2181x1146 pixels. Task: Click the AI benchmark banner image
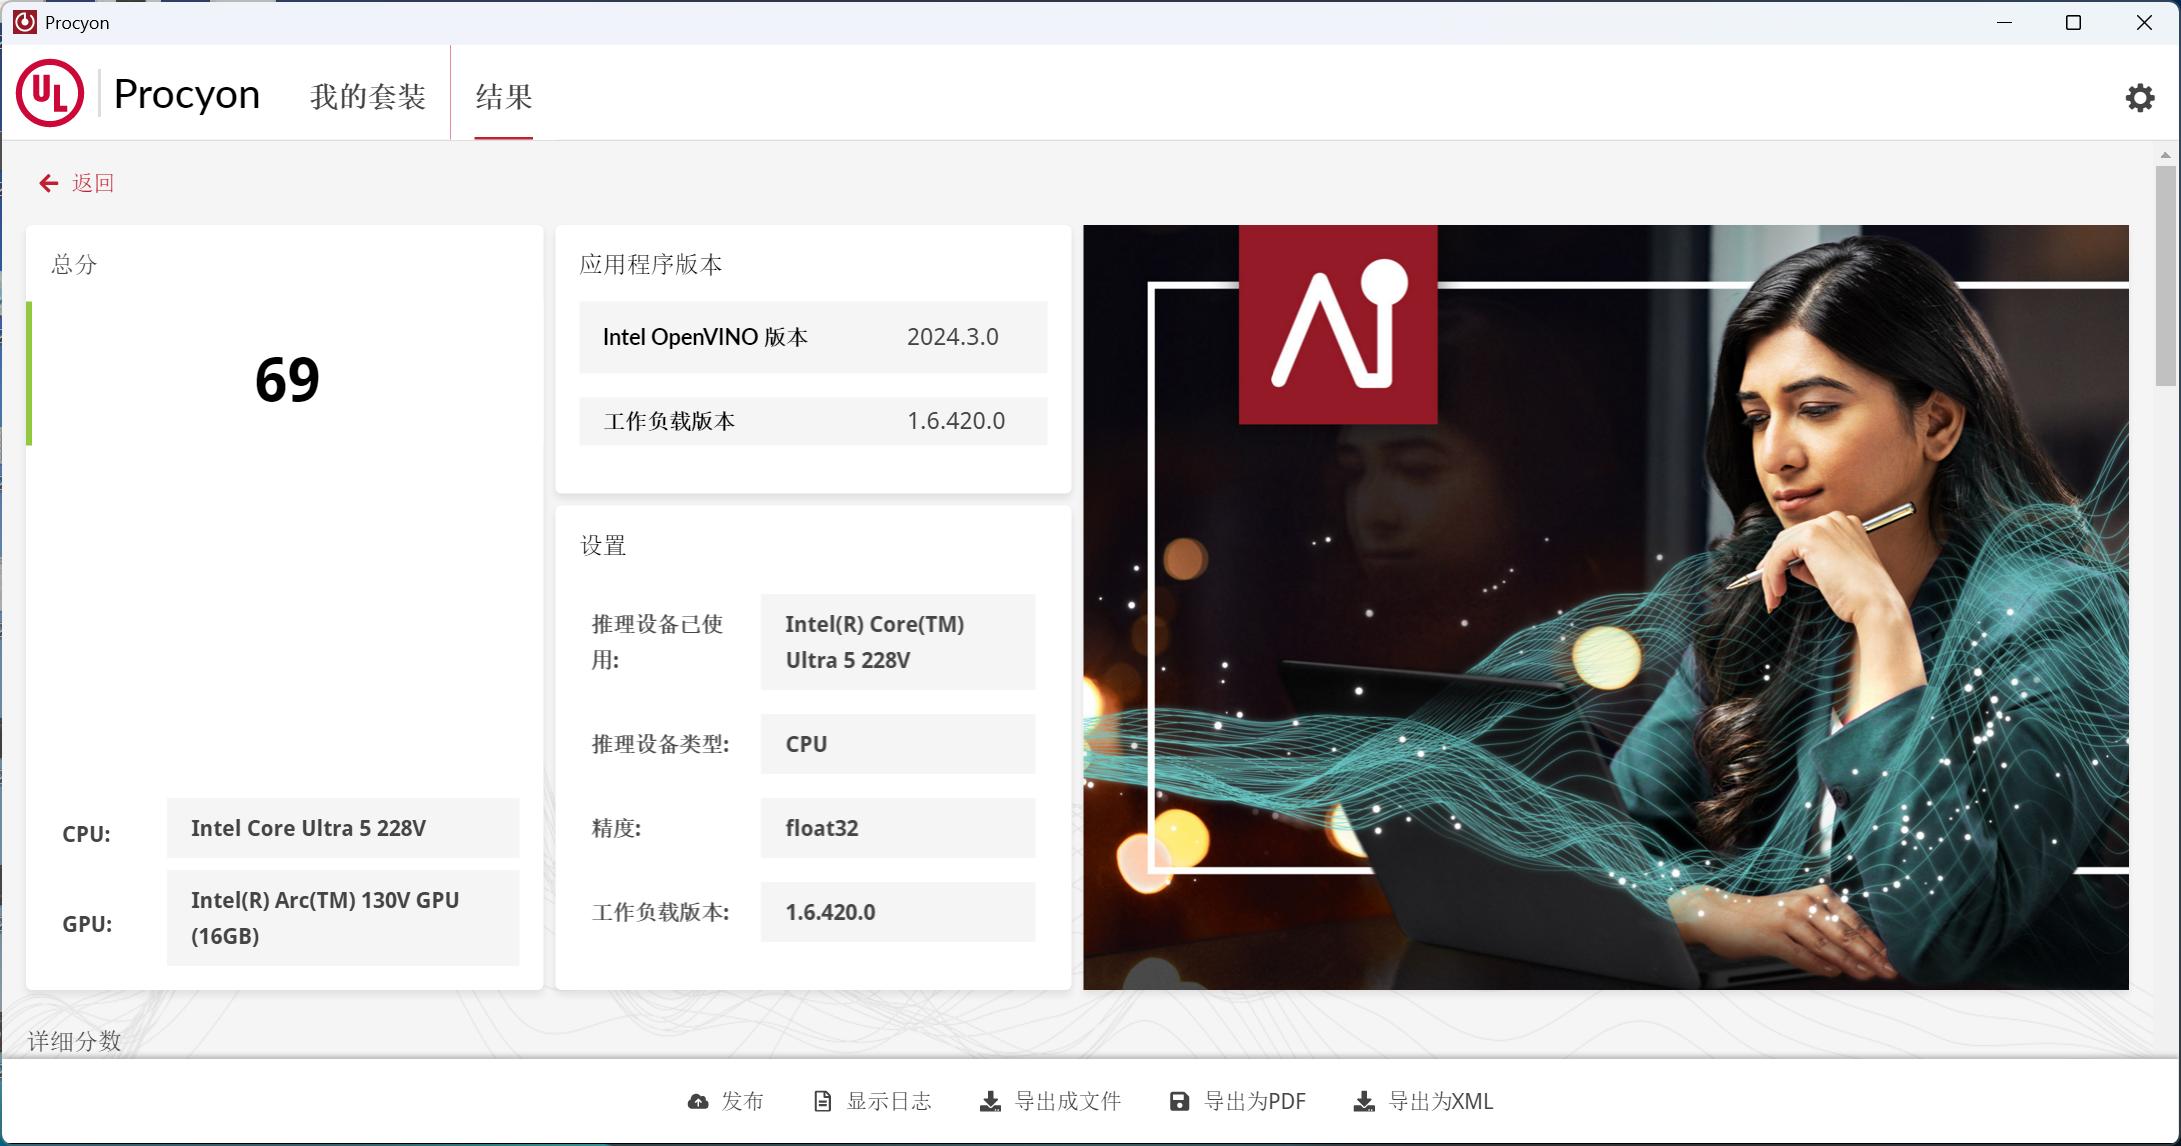tap(1605, 607)
